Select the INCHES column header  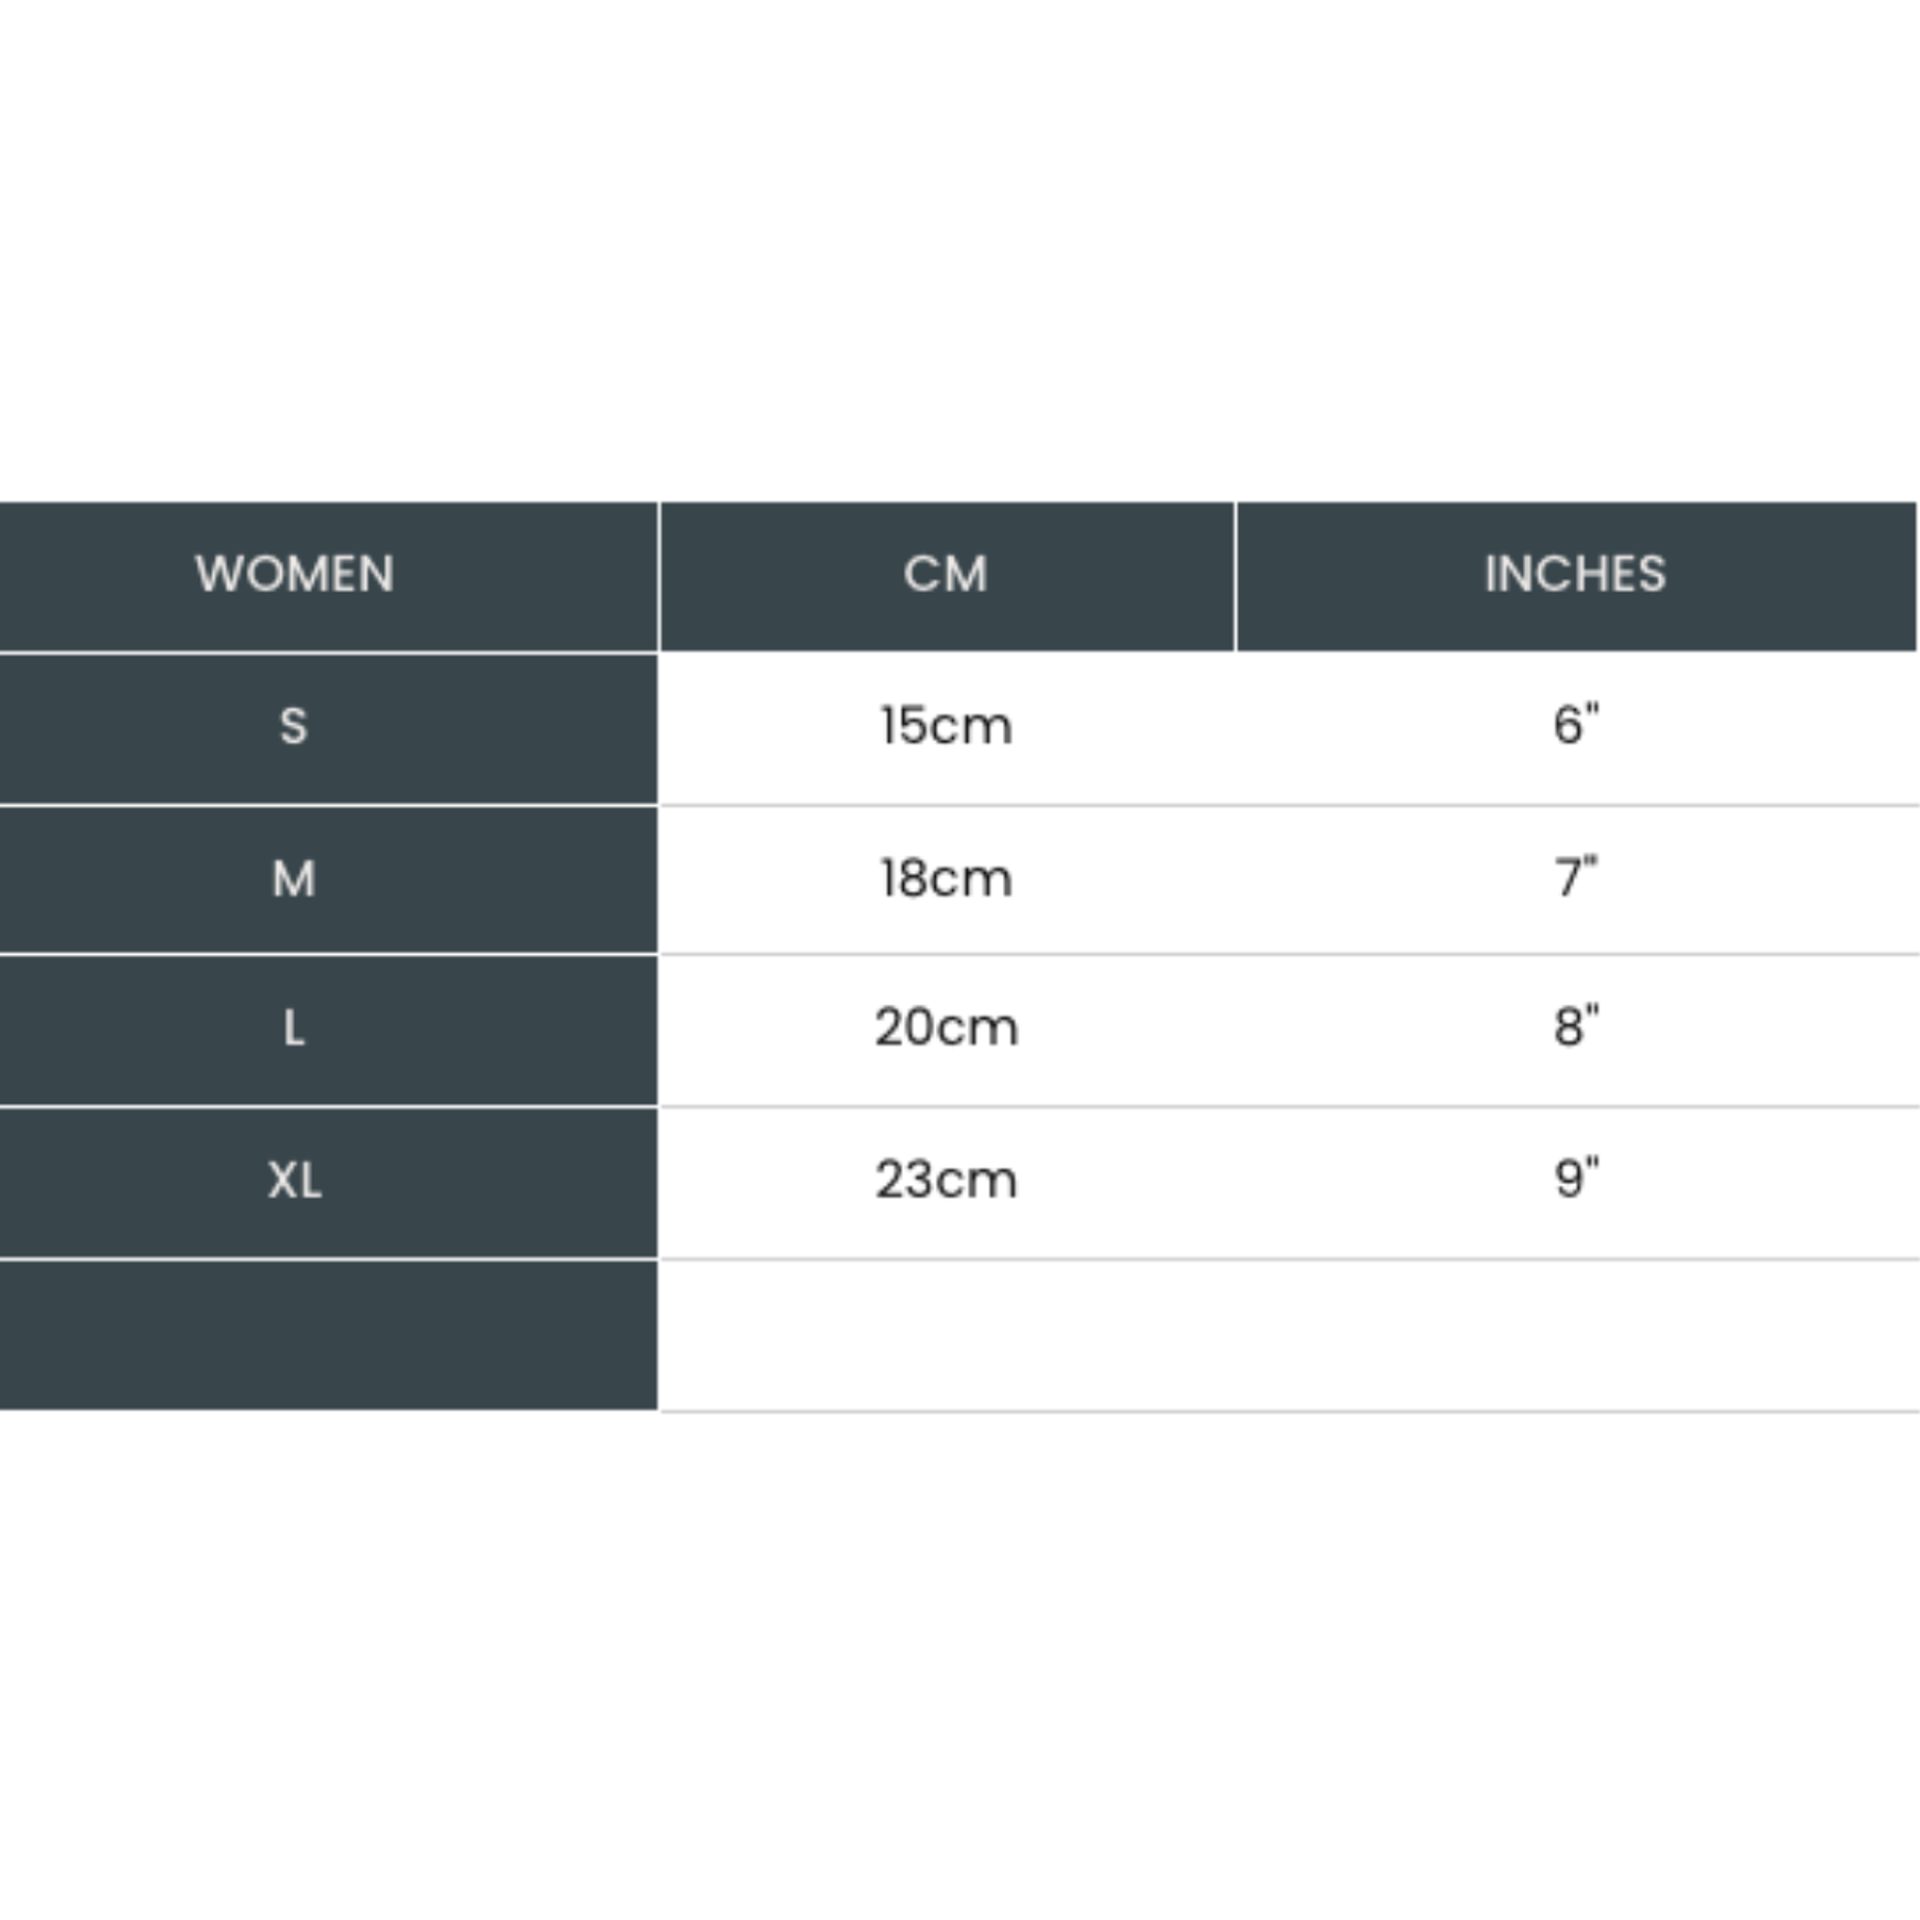point(1575,574)
